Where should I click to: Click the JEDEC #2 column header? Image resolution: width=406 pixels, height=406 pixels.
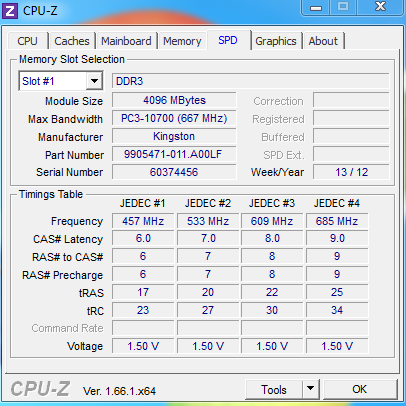[x=208, y=203]
